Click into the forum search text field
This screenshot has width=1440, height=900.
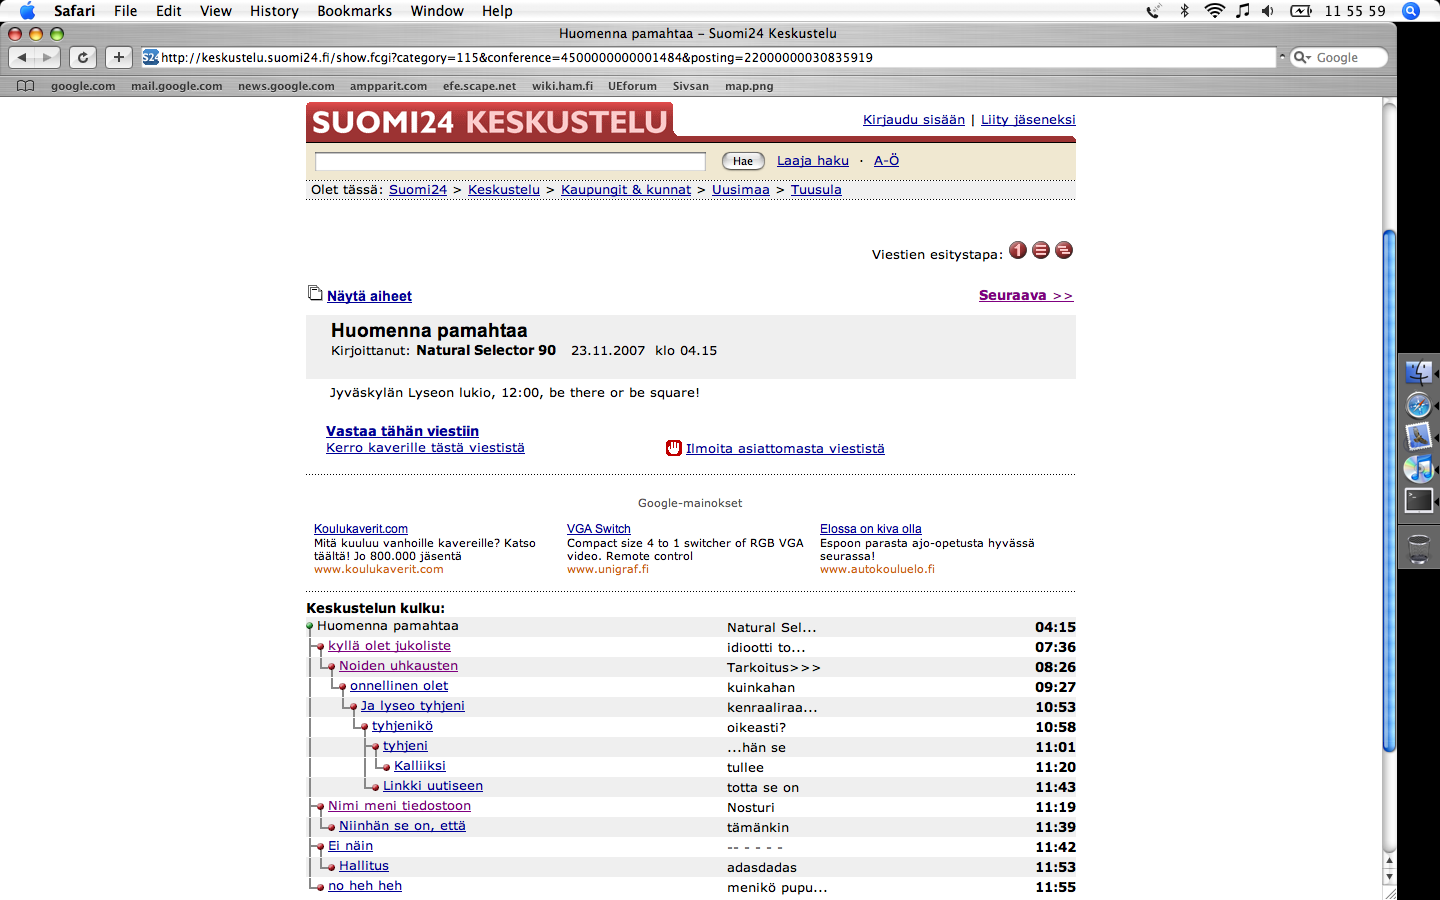[x=510, y=161]
